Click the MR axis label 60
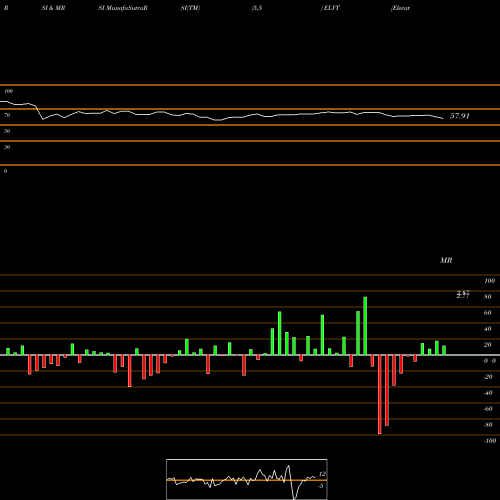Screen dimensions: 500x500 (488, 313)
